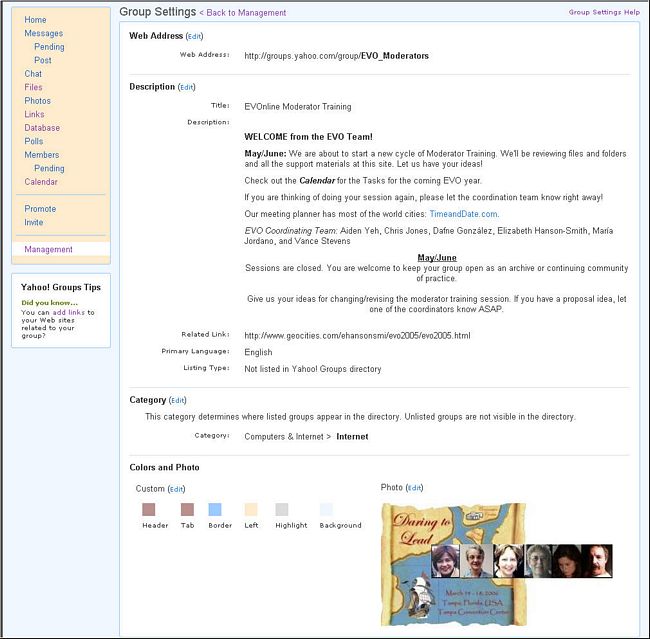This screenshot has height=639, width=650.
Task: Click the add links tip link
Action: pos(68,312)
